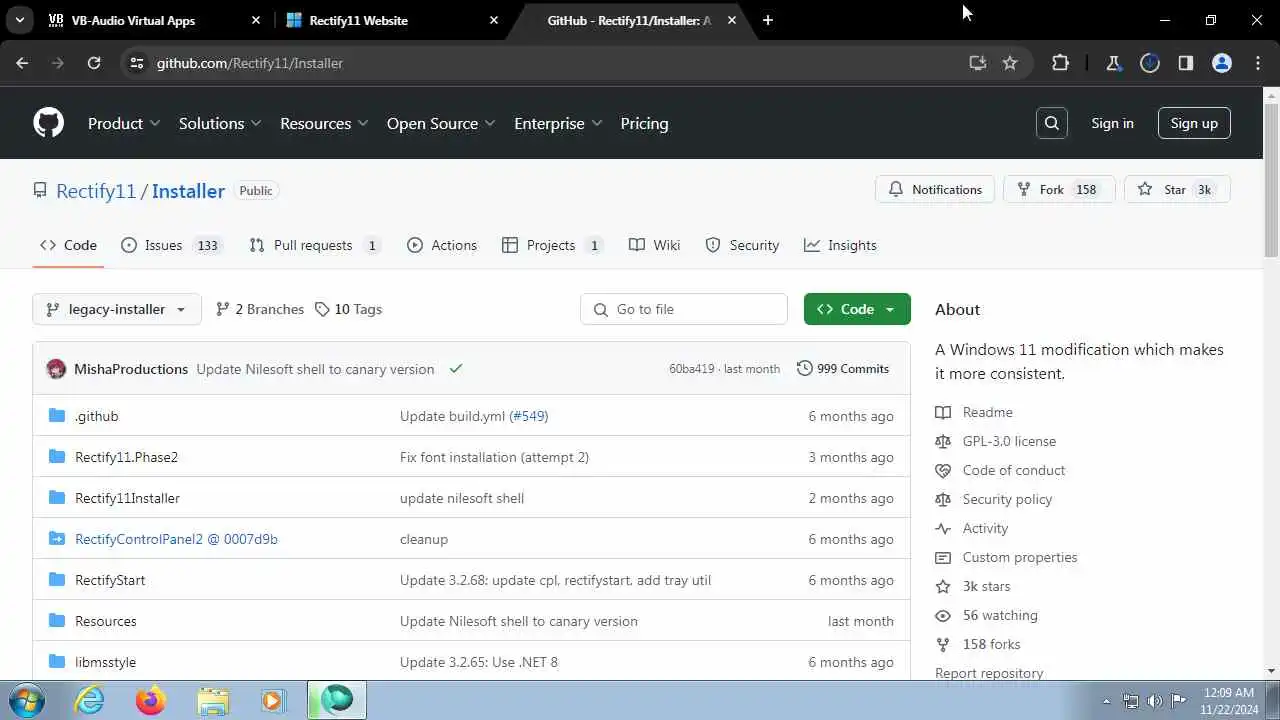Switch to the Issues tab
The image size is (1280, 720).
[x=171, y=245]
